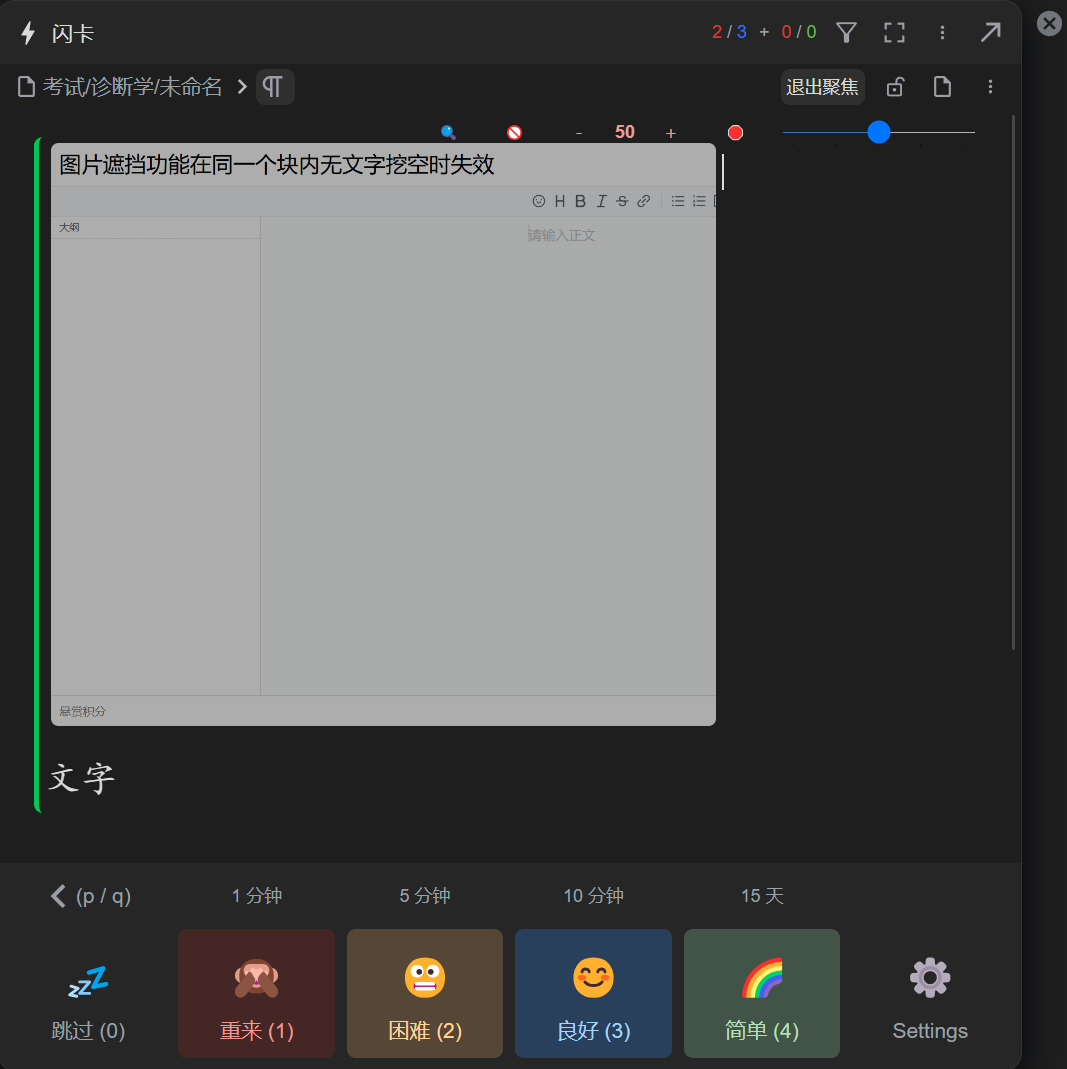Screen dimensions: 1067x1069
Task: Open the three-dot menu next to the document icon
Action: (x=990, y=87)
